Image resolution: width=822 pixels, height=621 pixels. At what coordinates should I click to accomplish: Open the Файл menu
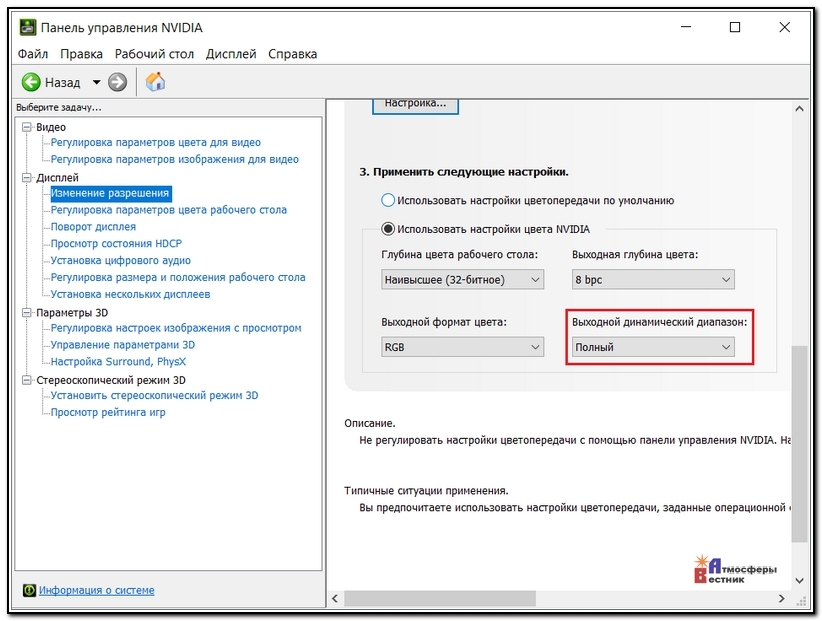click(33, 54)
